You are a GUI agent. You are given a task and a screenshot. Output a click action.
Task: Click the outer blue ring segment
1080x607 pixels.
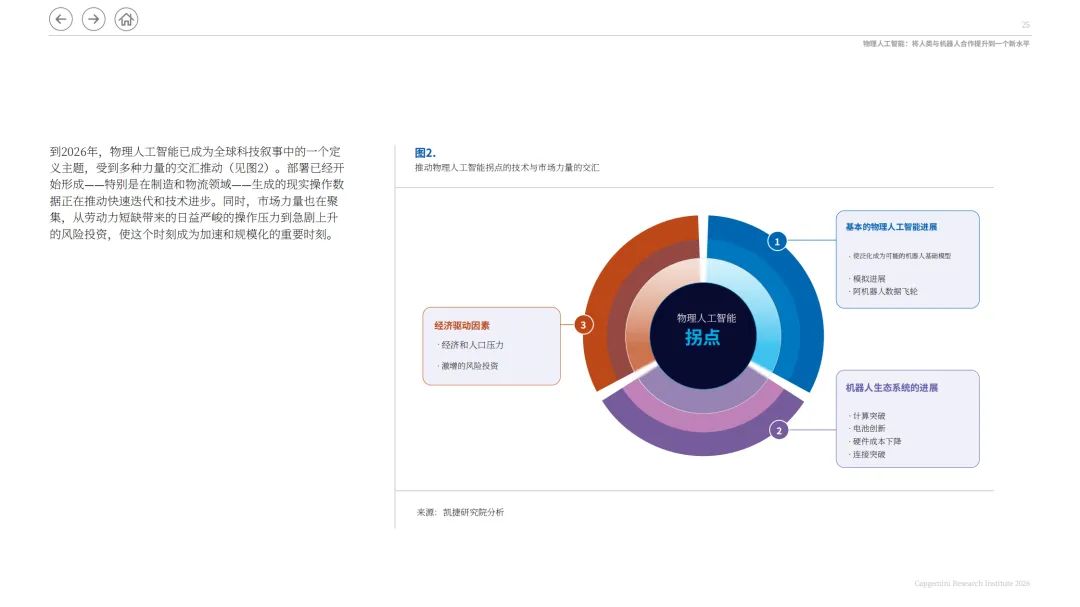[809, 303]
